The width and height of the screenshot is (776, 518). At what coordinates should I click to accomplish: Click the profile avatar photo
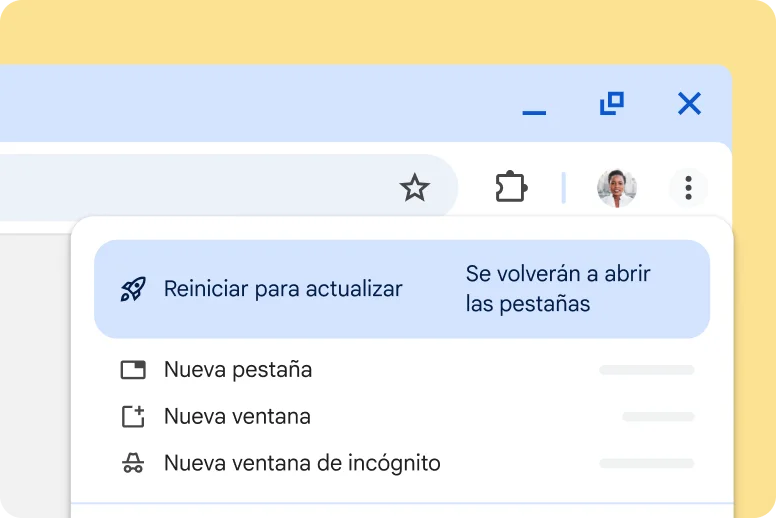click(x=616, y=187)
